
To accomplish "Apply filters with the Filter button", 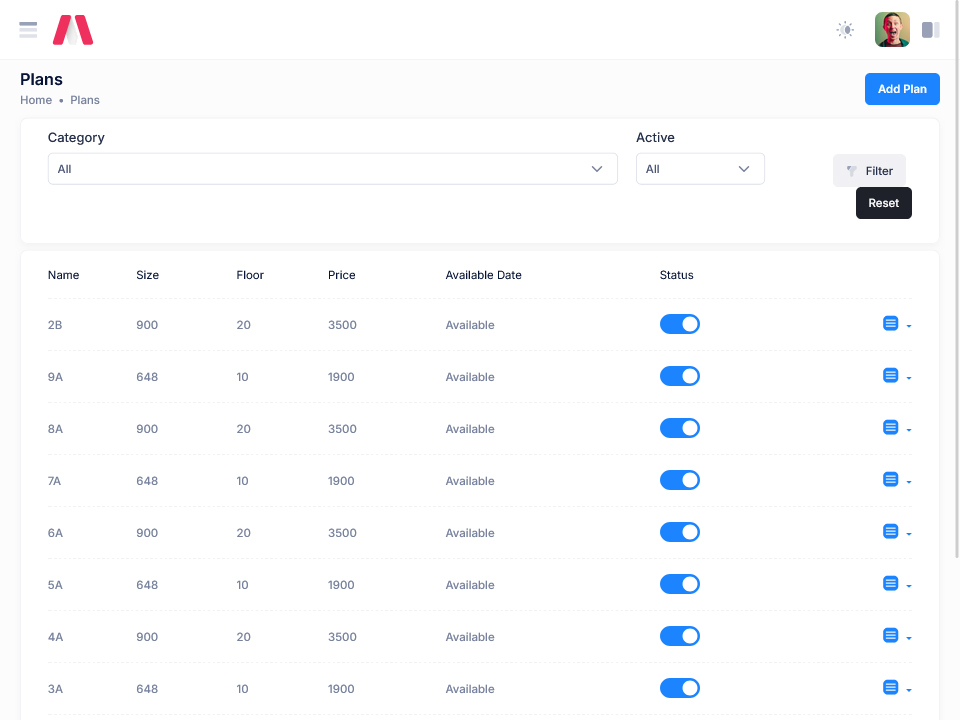I will pos(869,171).
